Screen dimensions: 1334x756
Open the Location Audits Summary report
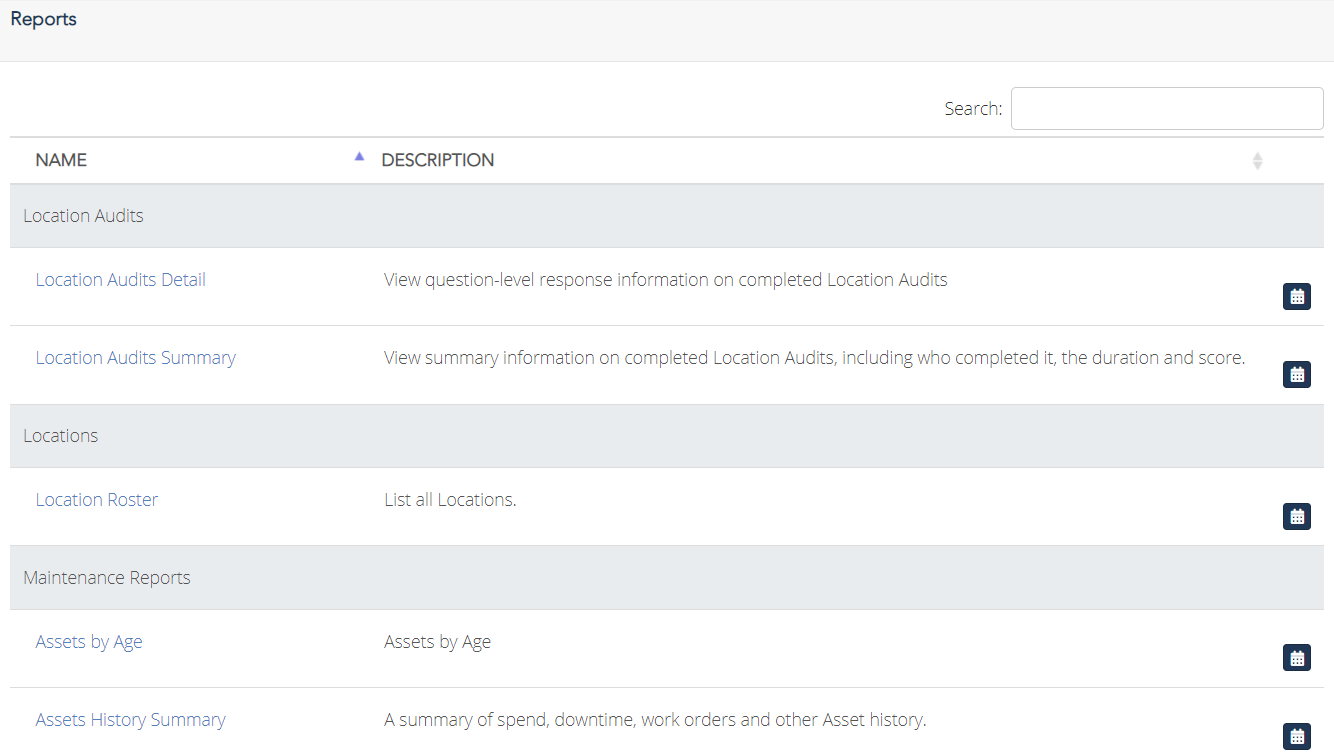pos(136,358)
